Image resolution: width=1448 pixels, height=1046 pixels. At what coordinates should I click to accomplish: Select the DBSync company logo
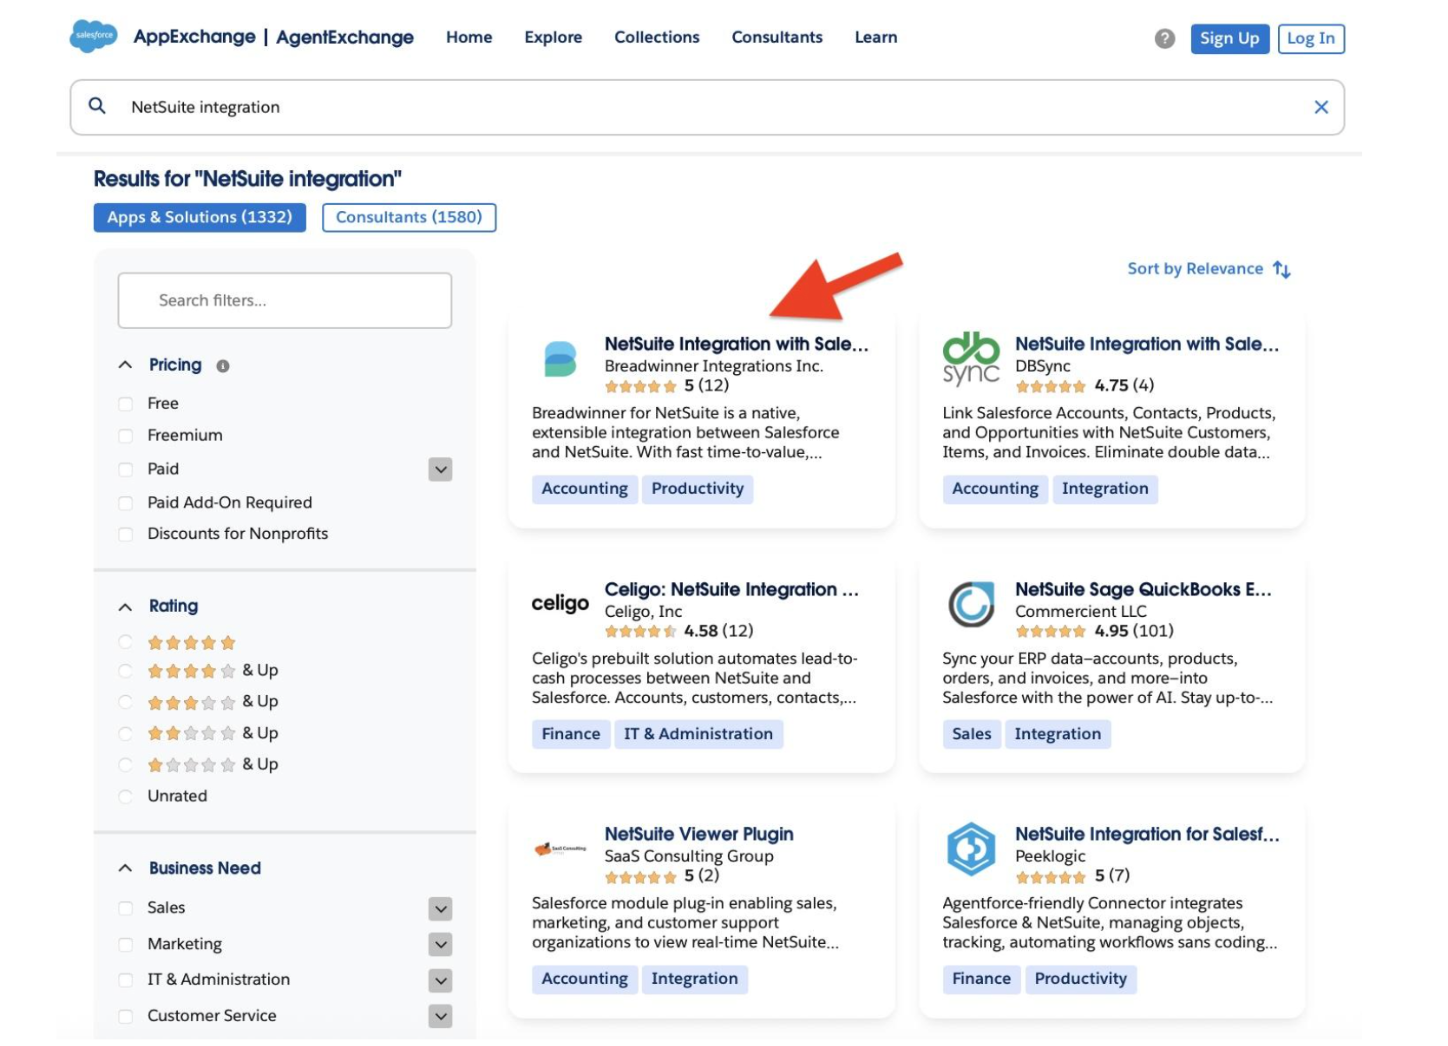(971, 358)
